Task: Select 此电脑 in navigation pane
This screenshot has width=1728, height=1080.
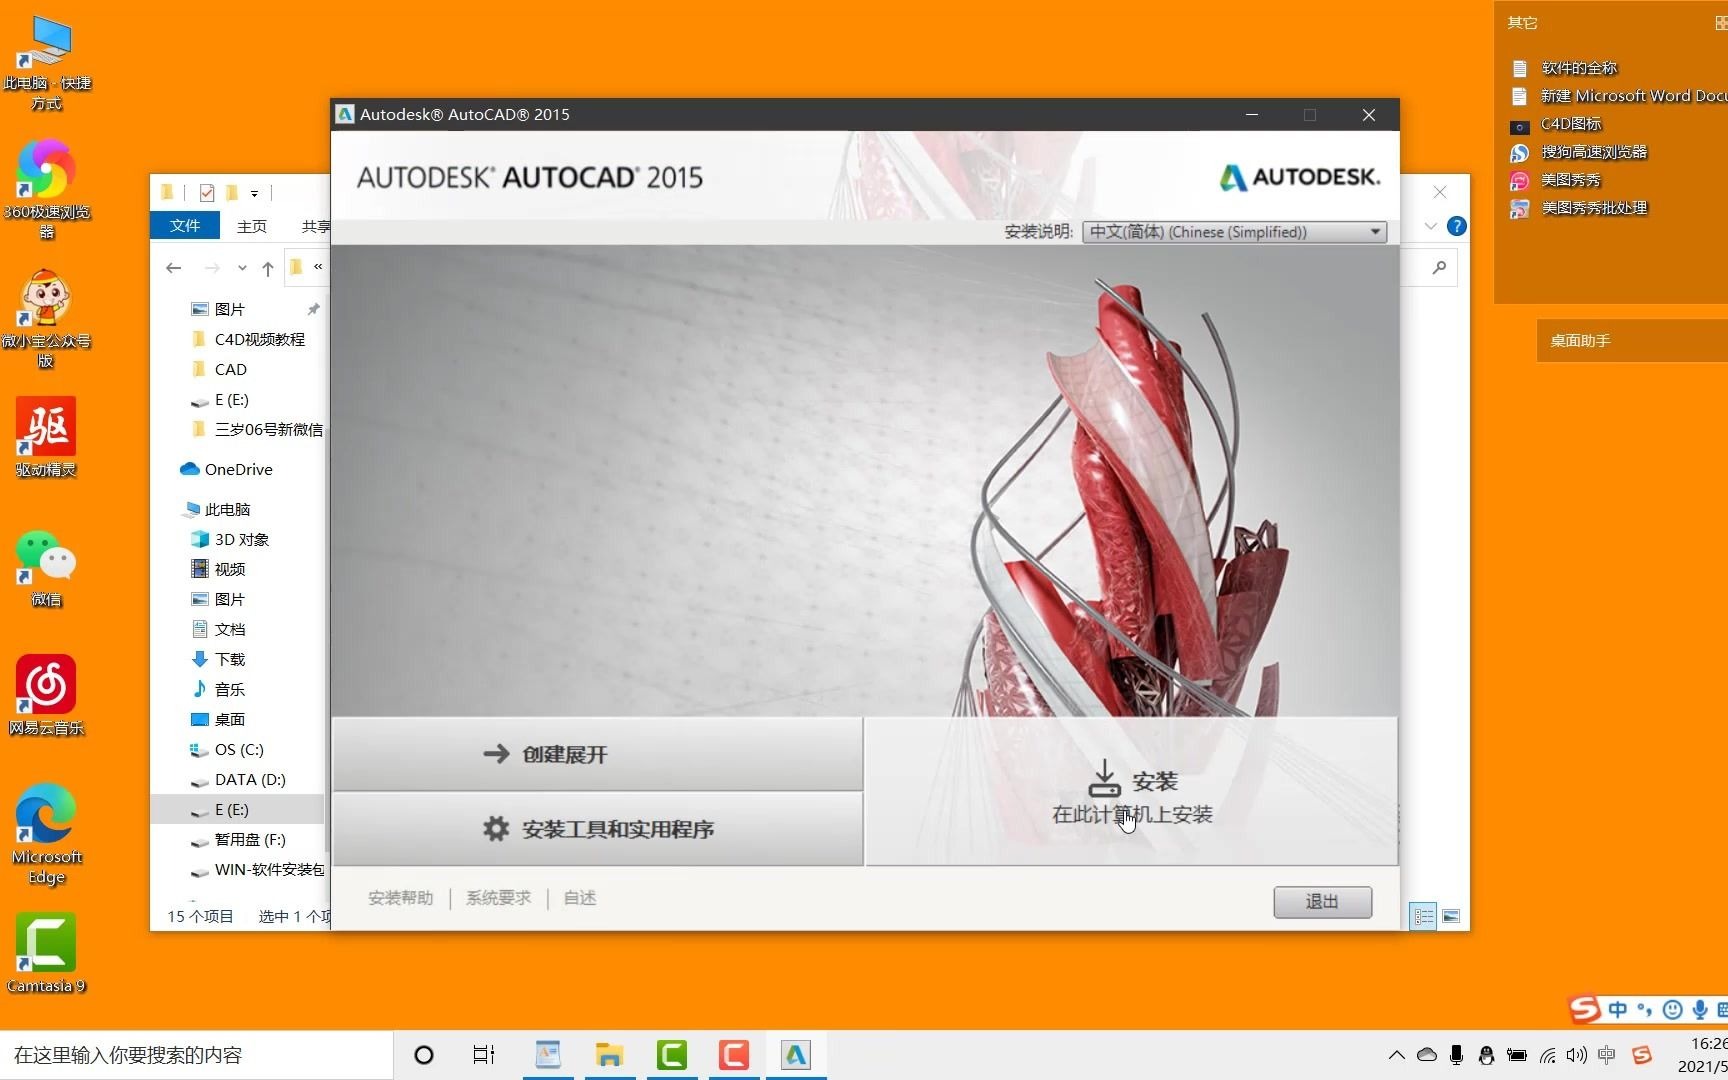Action: pos(227,510)
